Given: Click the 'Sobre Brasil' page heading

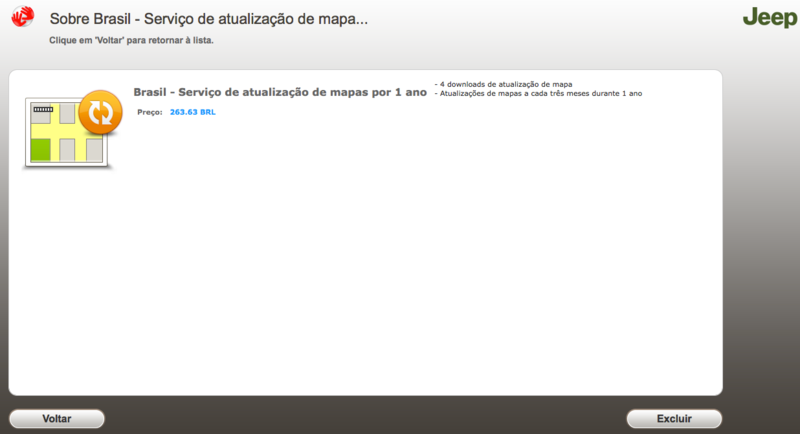Looking at the screenshot, I should 209,19.
